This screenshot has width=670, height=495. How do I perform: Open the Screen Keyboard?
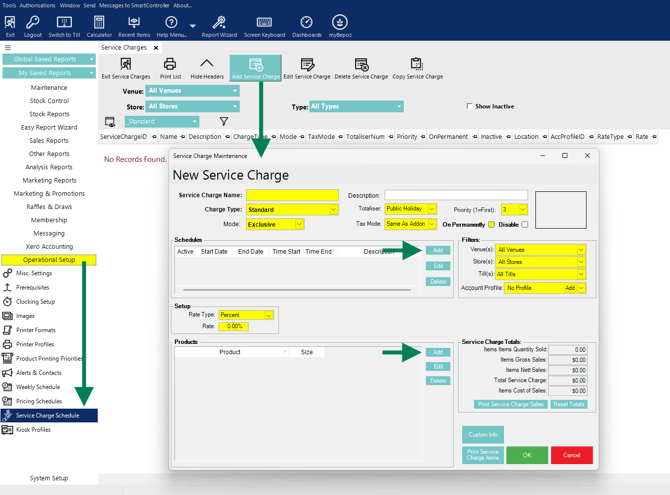264,27
